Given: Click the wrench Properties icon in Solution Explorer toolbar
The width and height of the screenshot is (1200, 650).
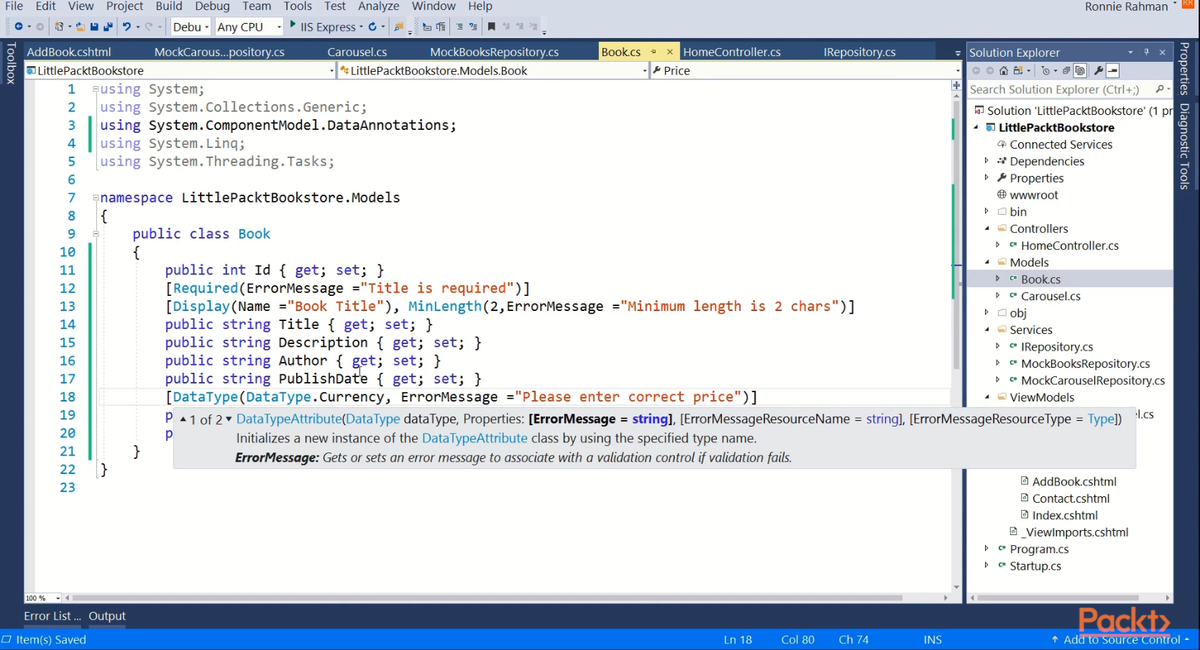Looking at the screenshot, I should (x=1098, y=71).
